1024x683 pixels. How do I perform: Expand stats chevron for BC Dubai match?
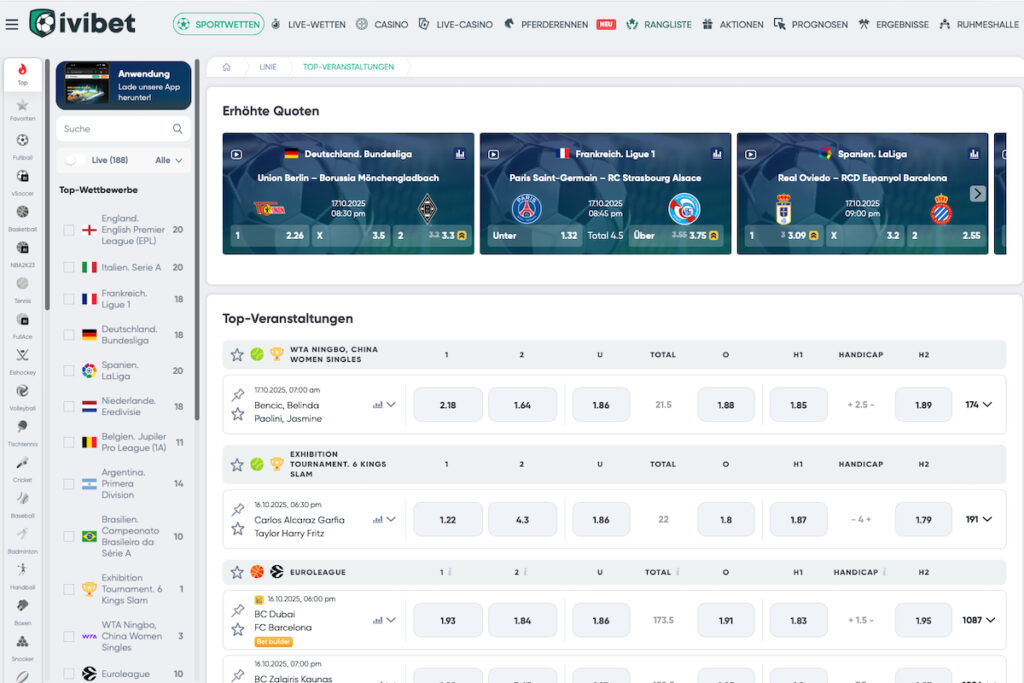391,620
